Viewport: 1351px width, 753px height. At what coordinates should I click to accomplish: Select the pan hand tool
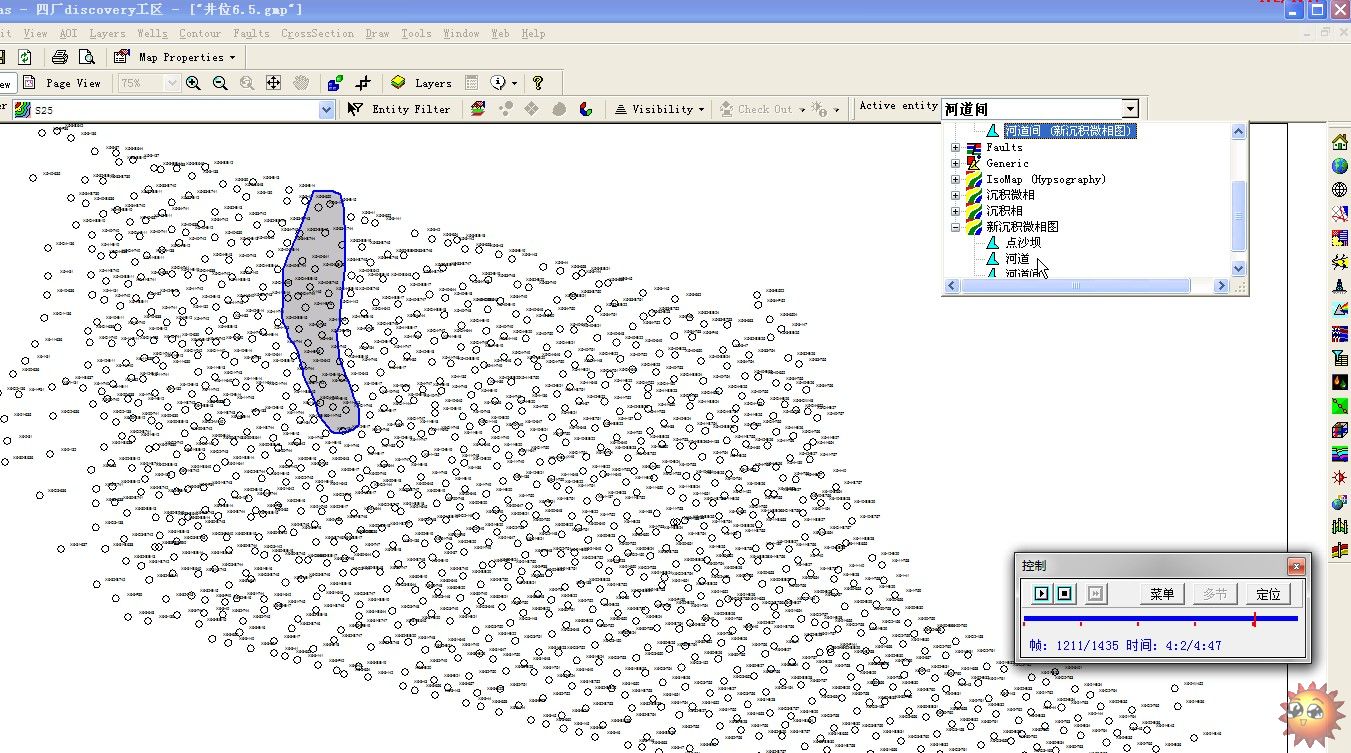tap(300, 83)
